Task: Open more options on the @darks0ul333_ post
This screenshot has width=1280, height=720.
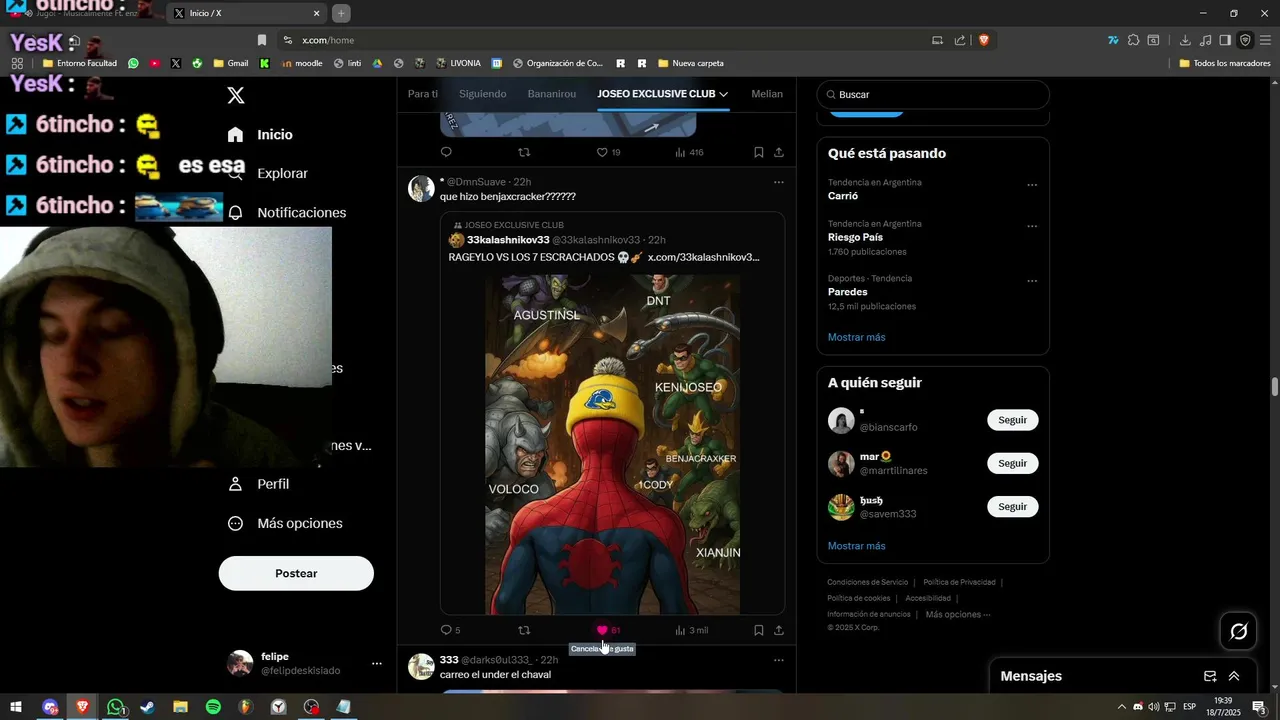Action: 779,660
